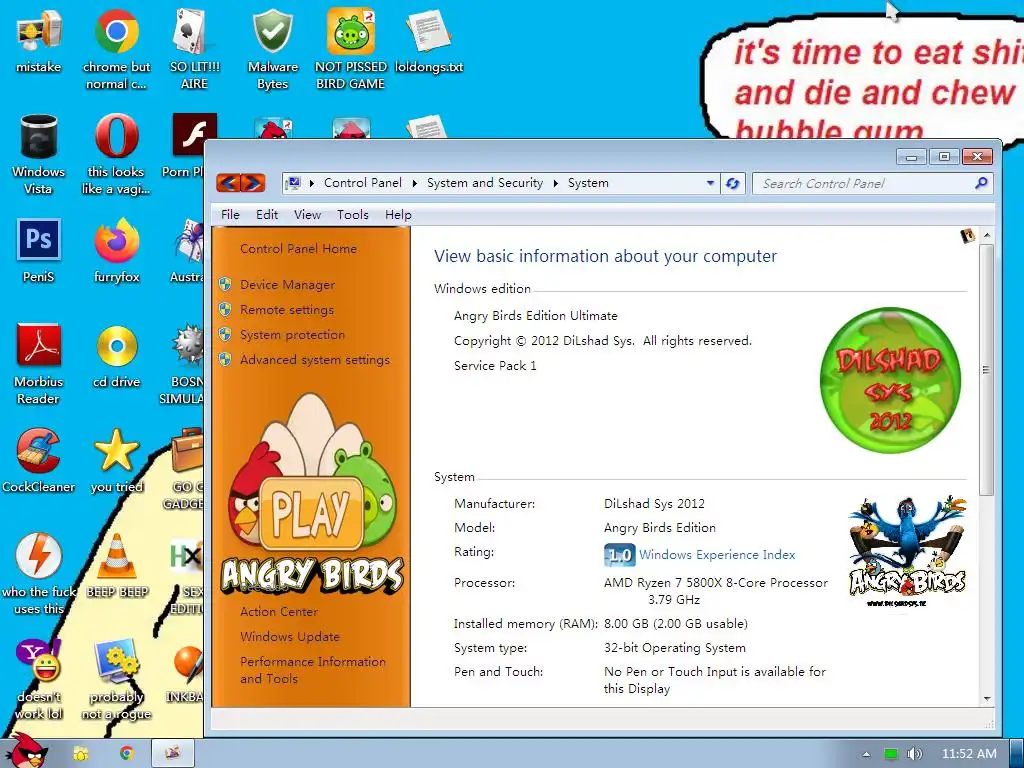Image resolution: width=1024 pixels, height=768 pixels.
Task: Expand the arrow before 'Control Panel' breadcrumb
Action: tap(311, 184)
